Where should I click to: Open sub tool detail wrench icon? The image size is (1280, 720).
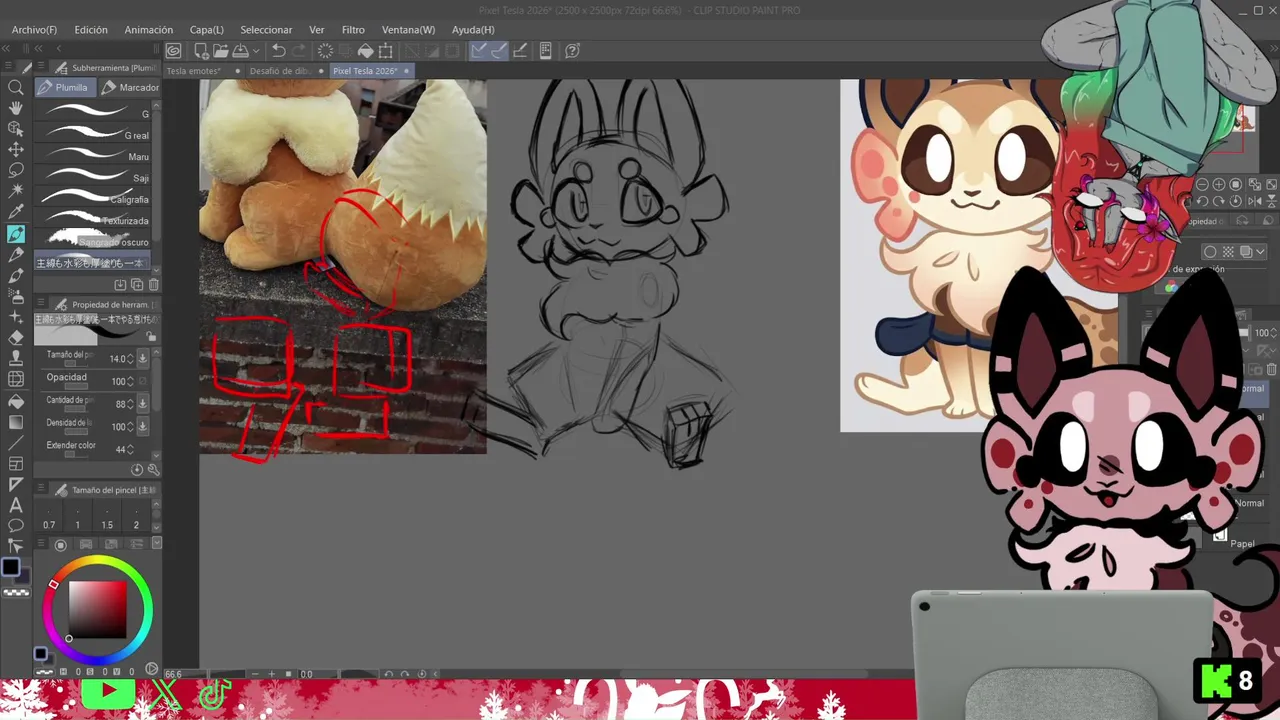153,469
